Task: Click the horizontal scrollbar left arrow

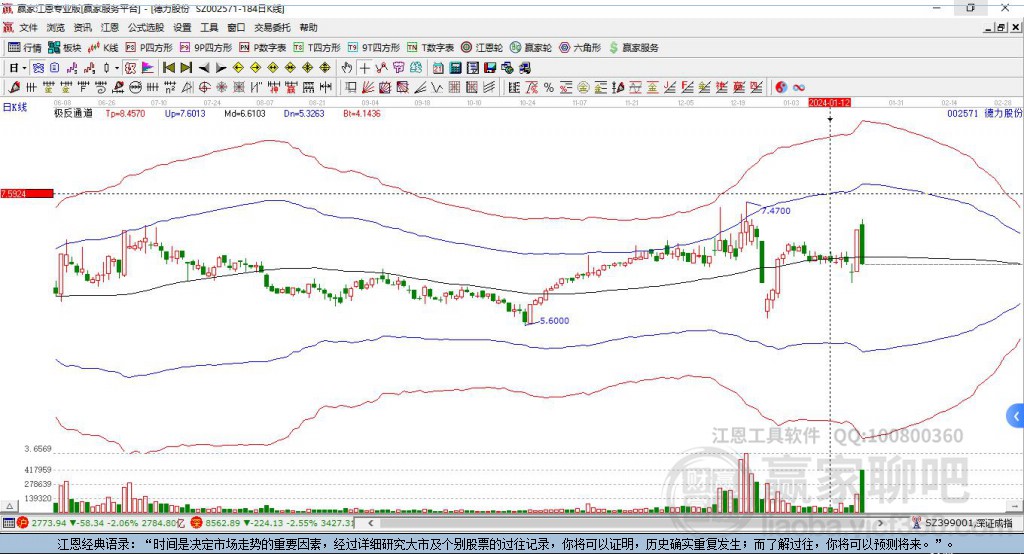Action: pyautogui.click(x=370, y=523)
